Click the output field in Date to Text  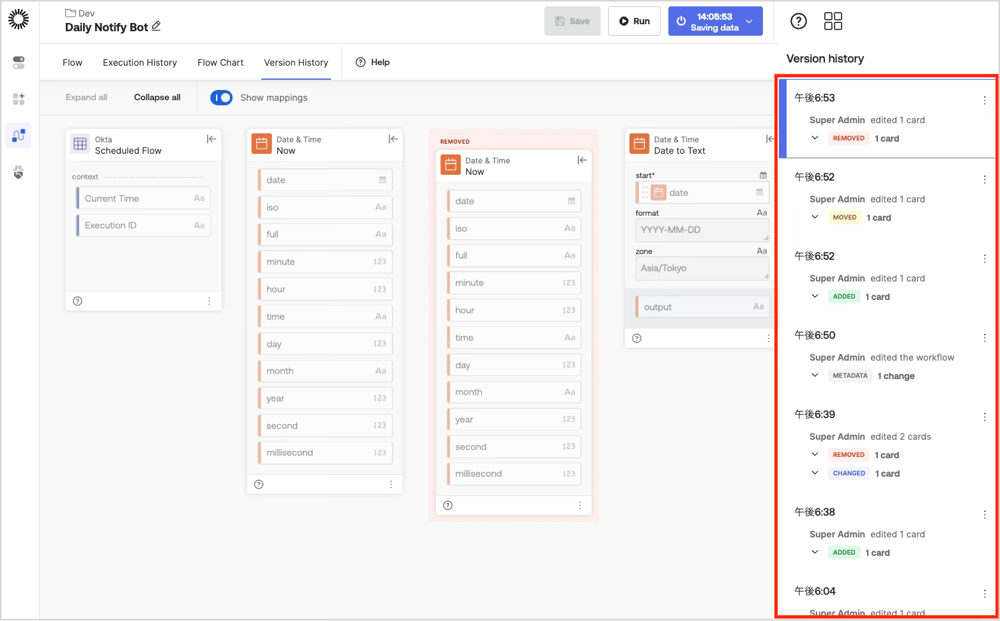point(702,307)
